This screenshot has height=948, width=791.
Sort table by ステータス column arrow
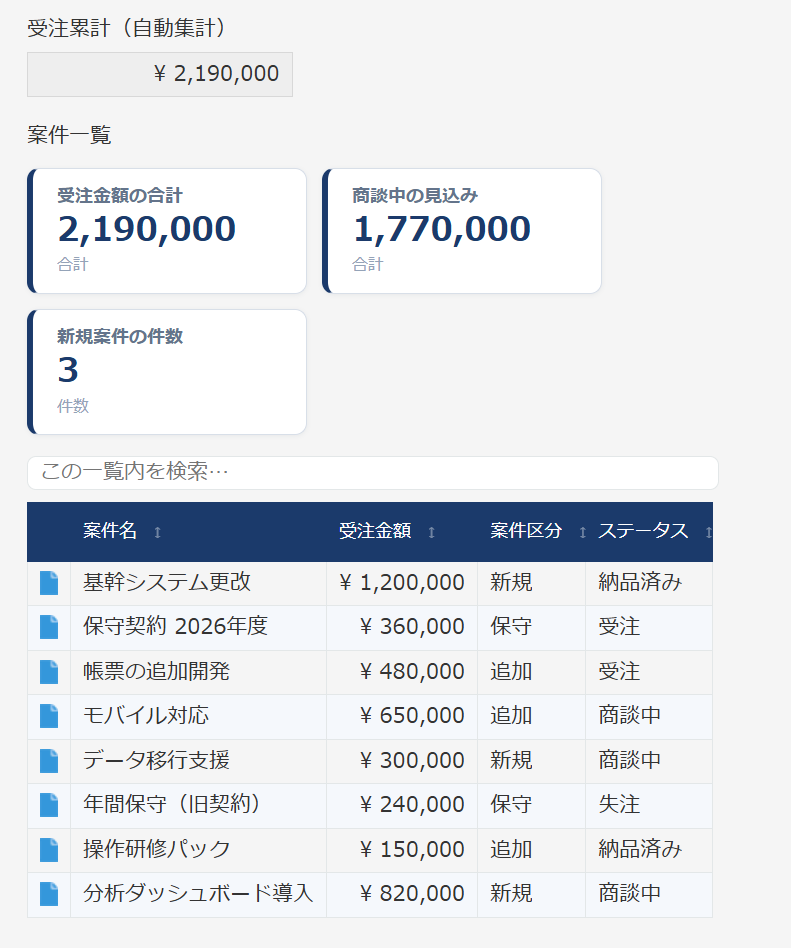click(708, 532)
